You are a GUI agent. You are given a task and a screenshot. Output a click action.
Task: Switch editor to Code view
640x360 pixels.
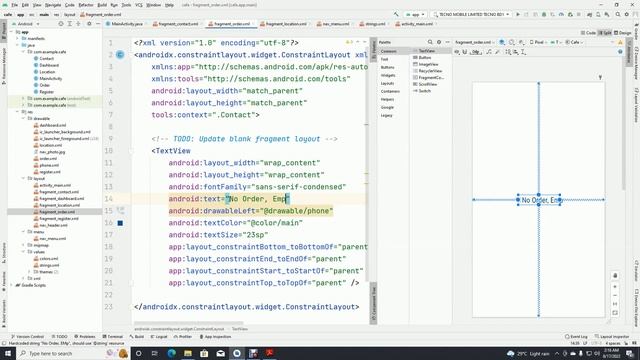[x=589, y=33]
